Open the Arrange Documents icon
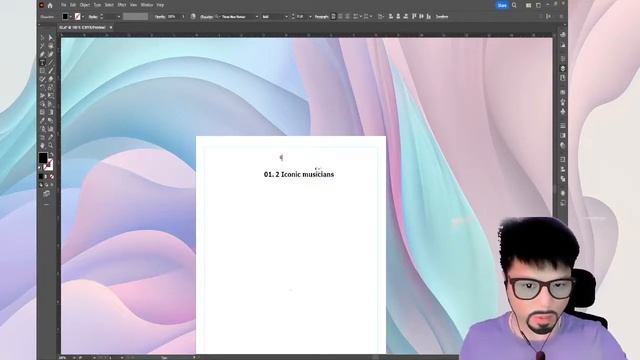This screenshot has width=640, height=360. pos(529,5)
